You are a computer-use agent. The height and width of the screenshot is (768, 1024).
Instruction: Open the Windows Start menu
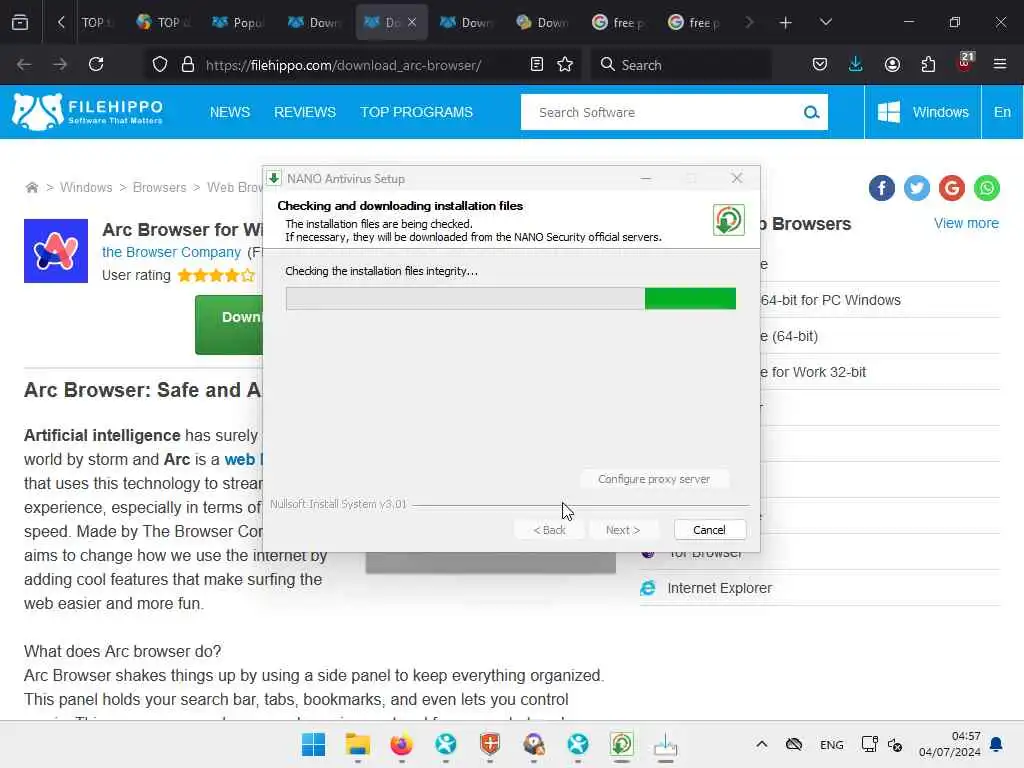pos(313,744)
